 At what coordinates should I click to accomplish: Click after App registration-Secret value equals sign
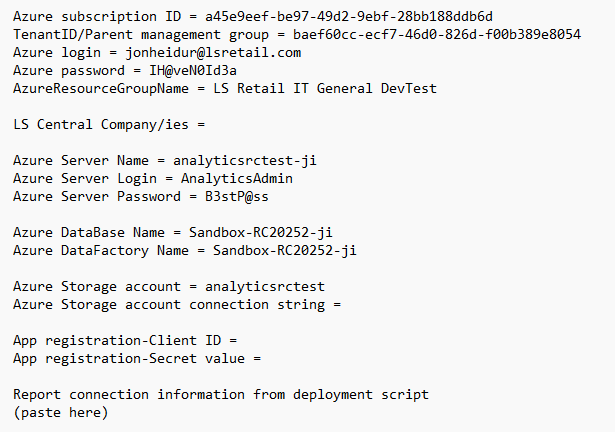tap(266, 358)
